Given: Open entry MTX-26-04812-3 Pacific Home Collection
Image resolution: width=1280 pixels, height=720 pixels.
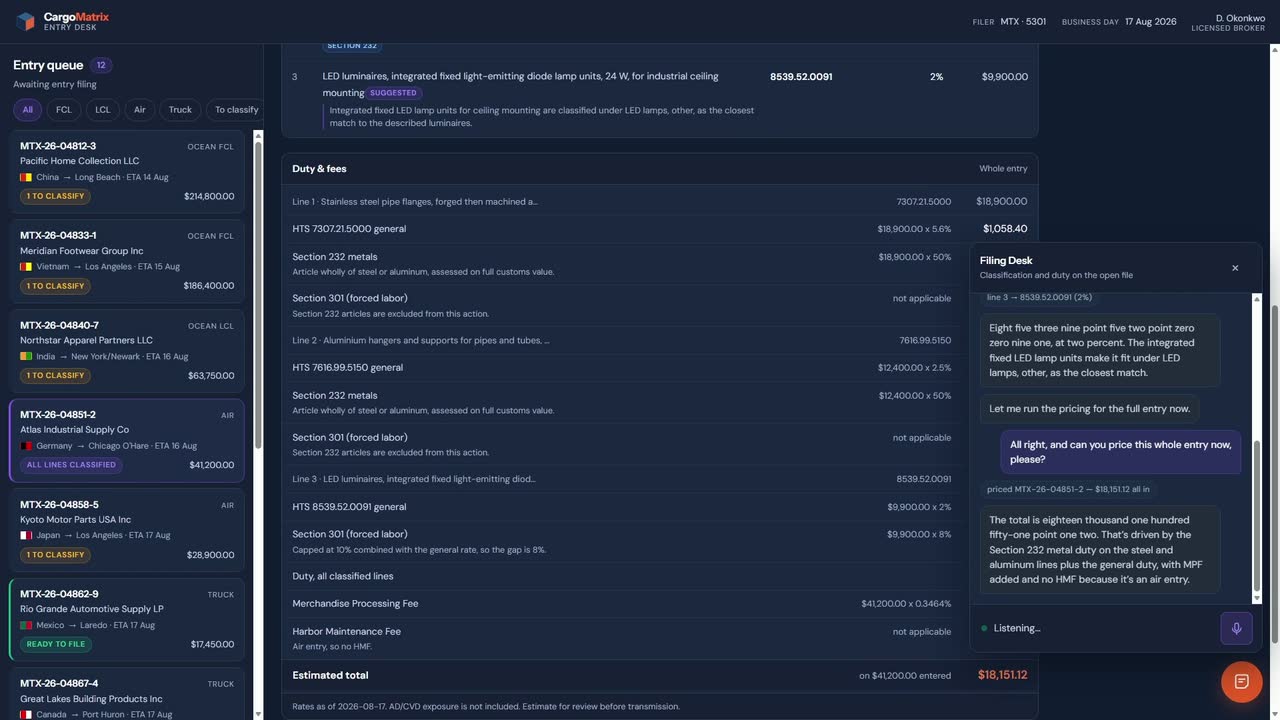Looking at the screenshot, I should [127, 171].
